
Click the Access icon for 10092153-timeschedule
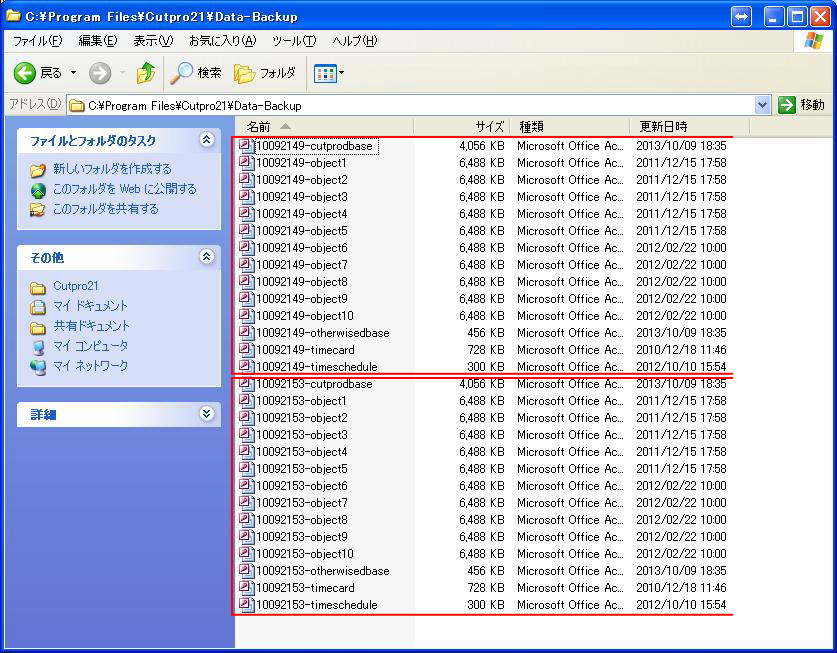point(246,605)
